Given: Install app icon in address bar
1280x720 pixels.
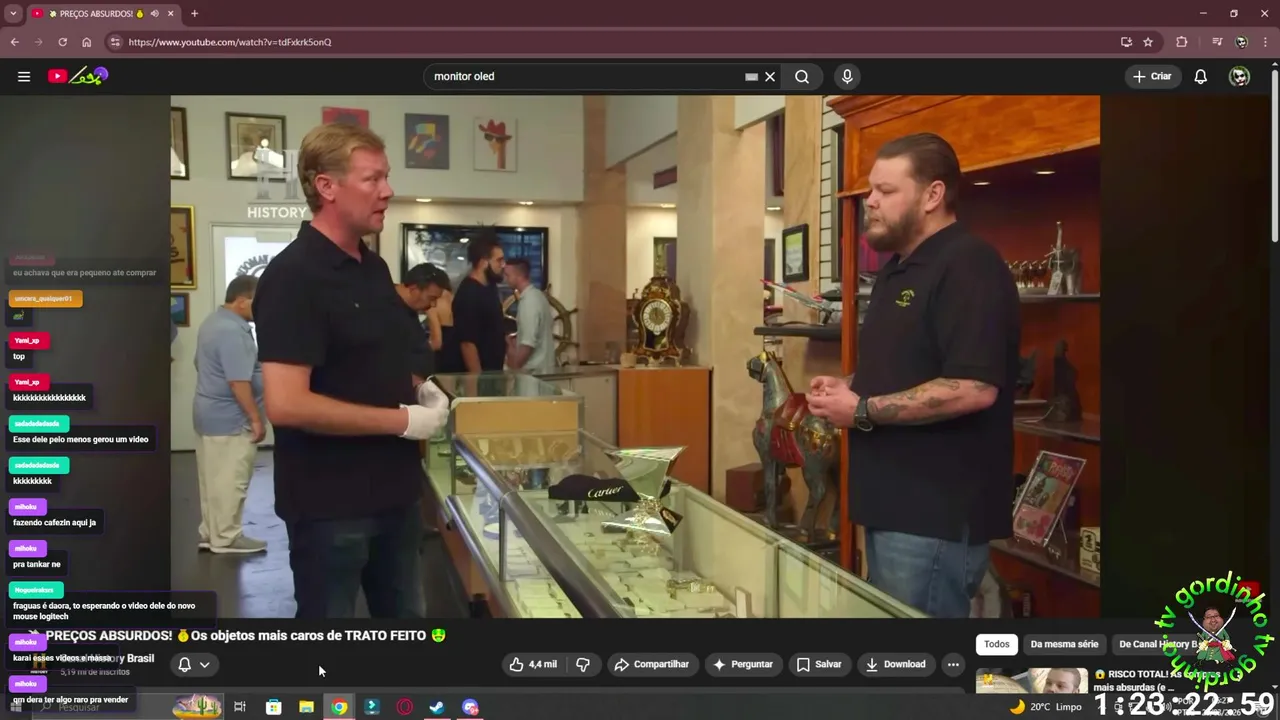Looking at the screenshot, I should (x=1126, y=42).
